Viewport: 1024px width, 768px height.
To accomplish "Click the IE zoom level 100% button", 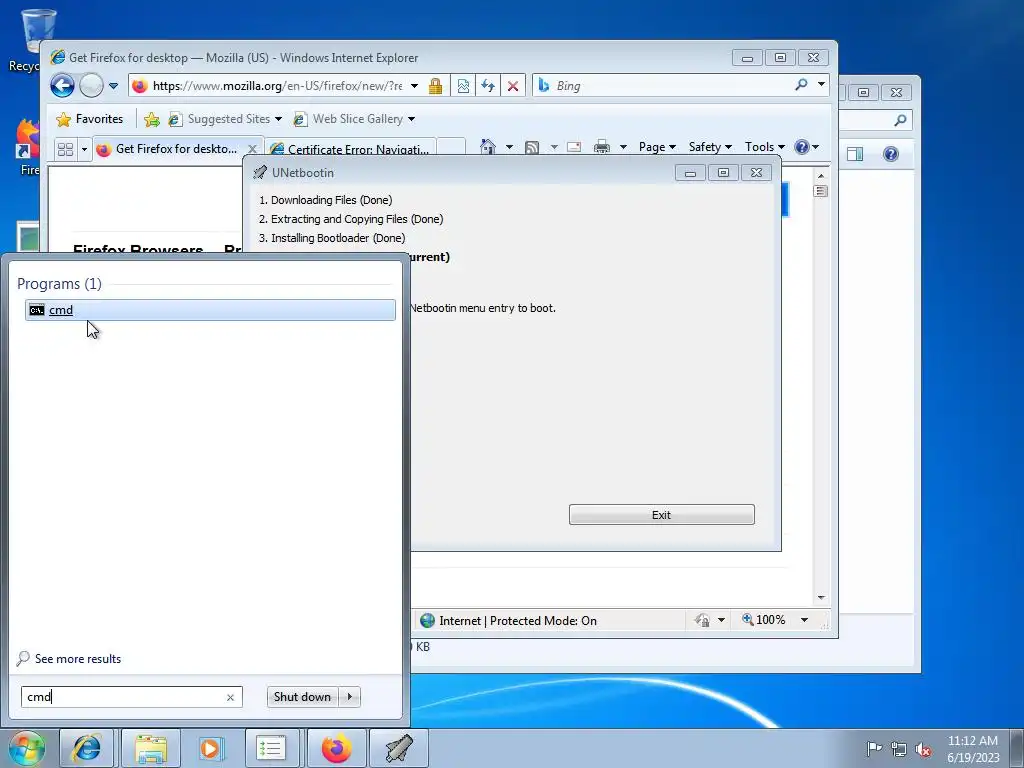I will pos(763,620).
